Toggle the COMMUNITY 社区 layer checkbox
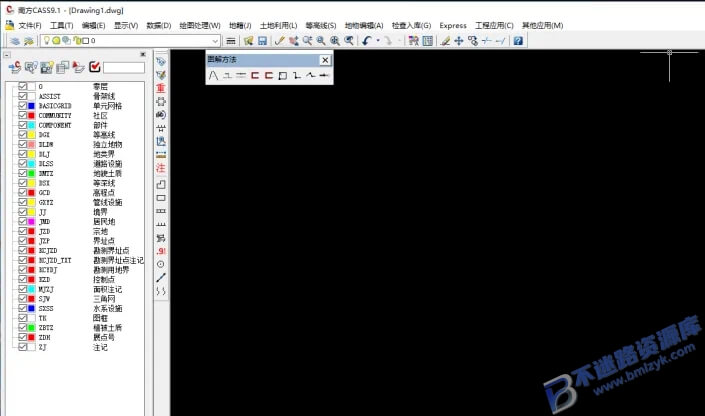The image size is (705, 416). [22, 115]
